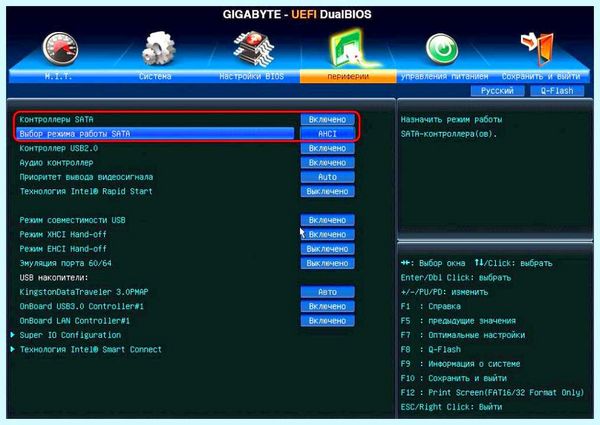Select Режим XHCI Hand-off label
The height and width of the screenshot is (425, 600).
pyautogui.click(x=63, y=234)
